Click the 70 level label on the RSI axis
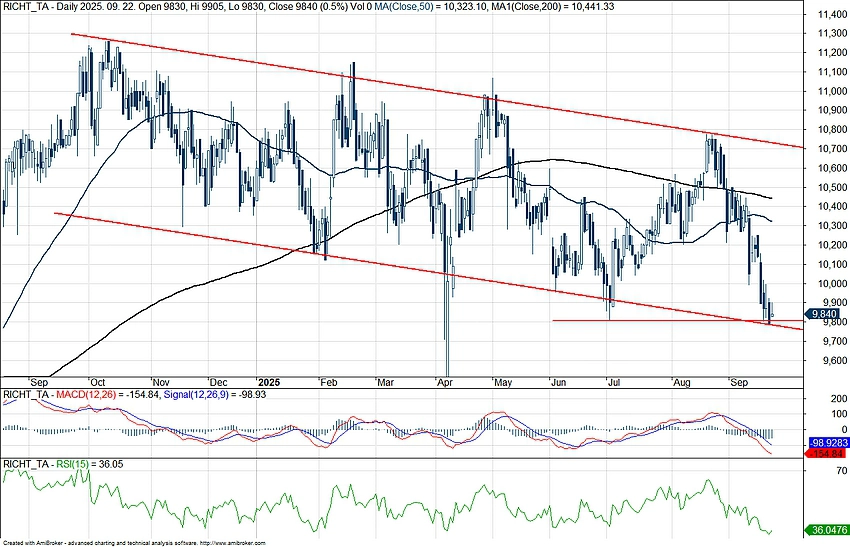This screenshot has height=547, width=850. [x=812, y=468]
